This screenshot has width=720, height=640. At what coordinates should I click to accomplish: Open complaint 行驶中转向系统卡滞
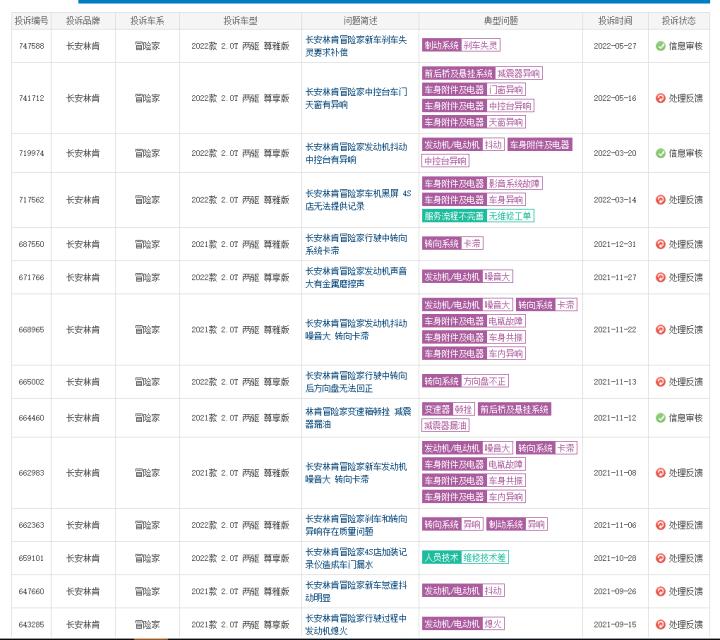pos(356,244)
